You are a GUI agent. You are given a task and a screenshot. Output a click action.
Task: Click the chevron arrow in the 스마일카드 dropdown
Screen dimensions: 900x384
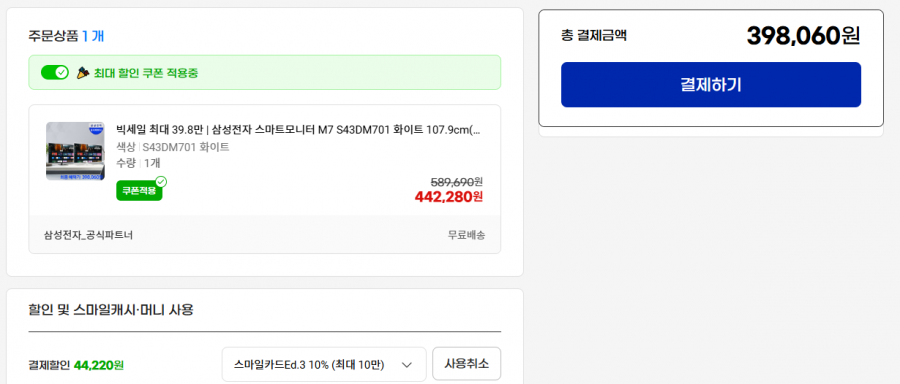407,365
